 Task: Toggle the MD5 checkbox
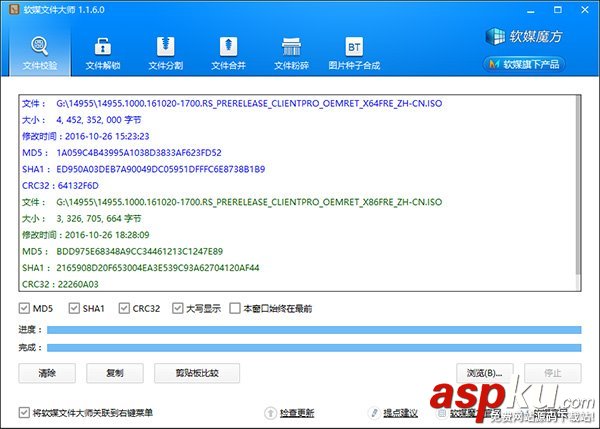(x=24, y=308)
